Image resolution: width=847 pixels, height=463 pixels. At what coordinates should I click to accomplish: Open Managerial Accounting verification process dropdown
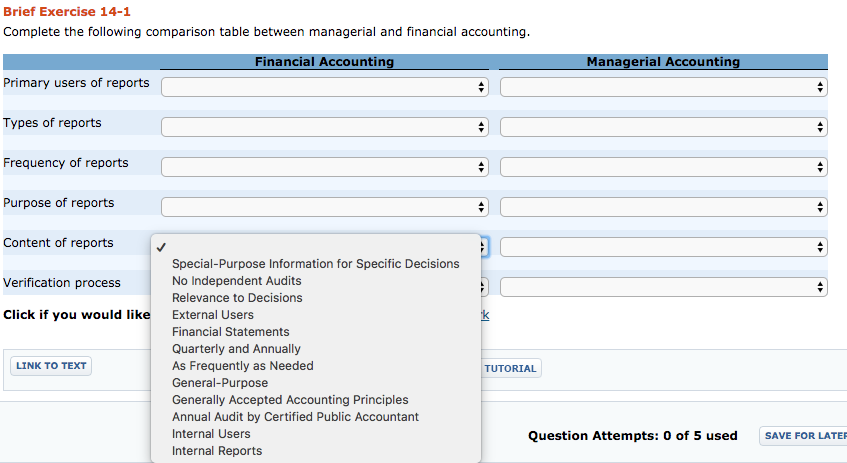point(664,287)
